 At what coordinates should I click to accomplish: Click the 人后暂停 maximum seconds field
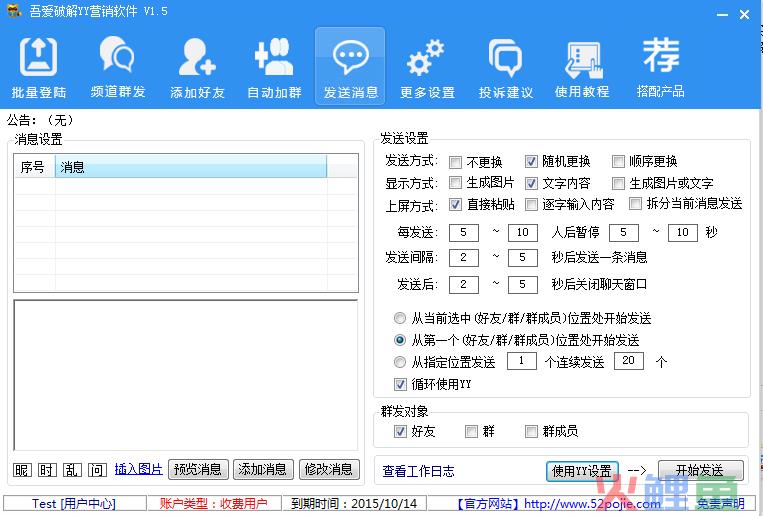pyautogui.click(x=683, y=233)
